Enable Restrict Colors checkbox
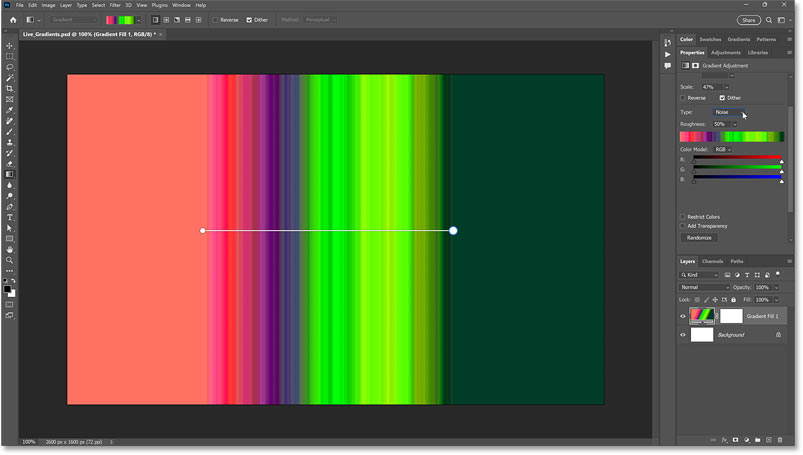 pos(683,217)
